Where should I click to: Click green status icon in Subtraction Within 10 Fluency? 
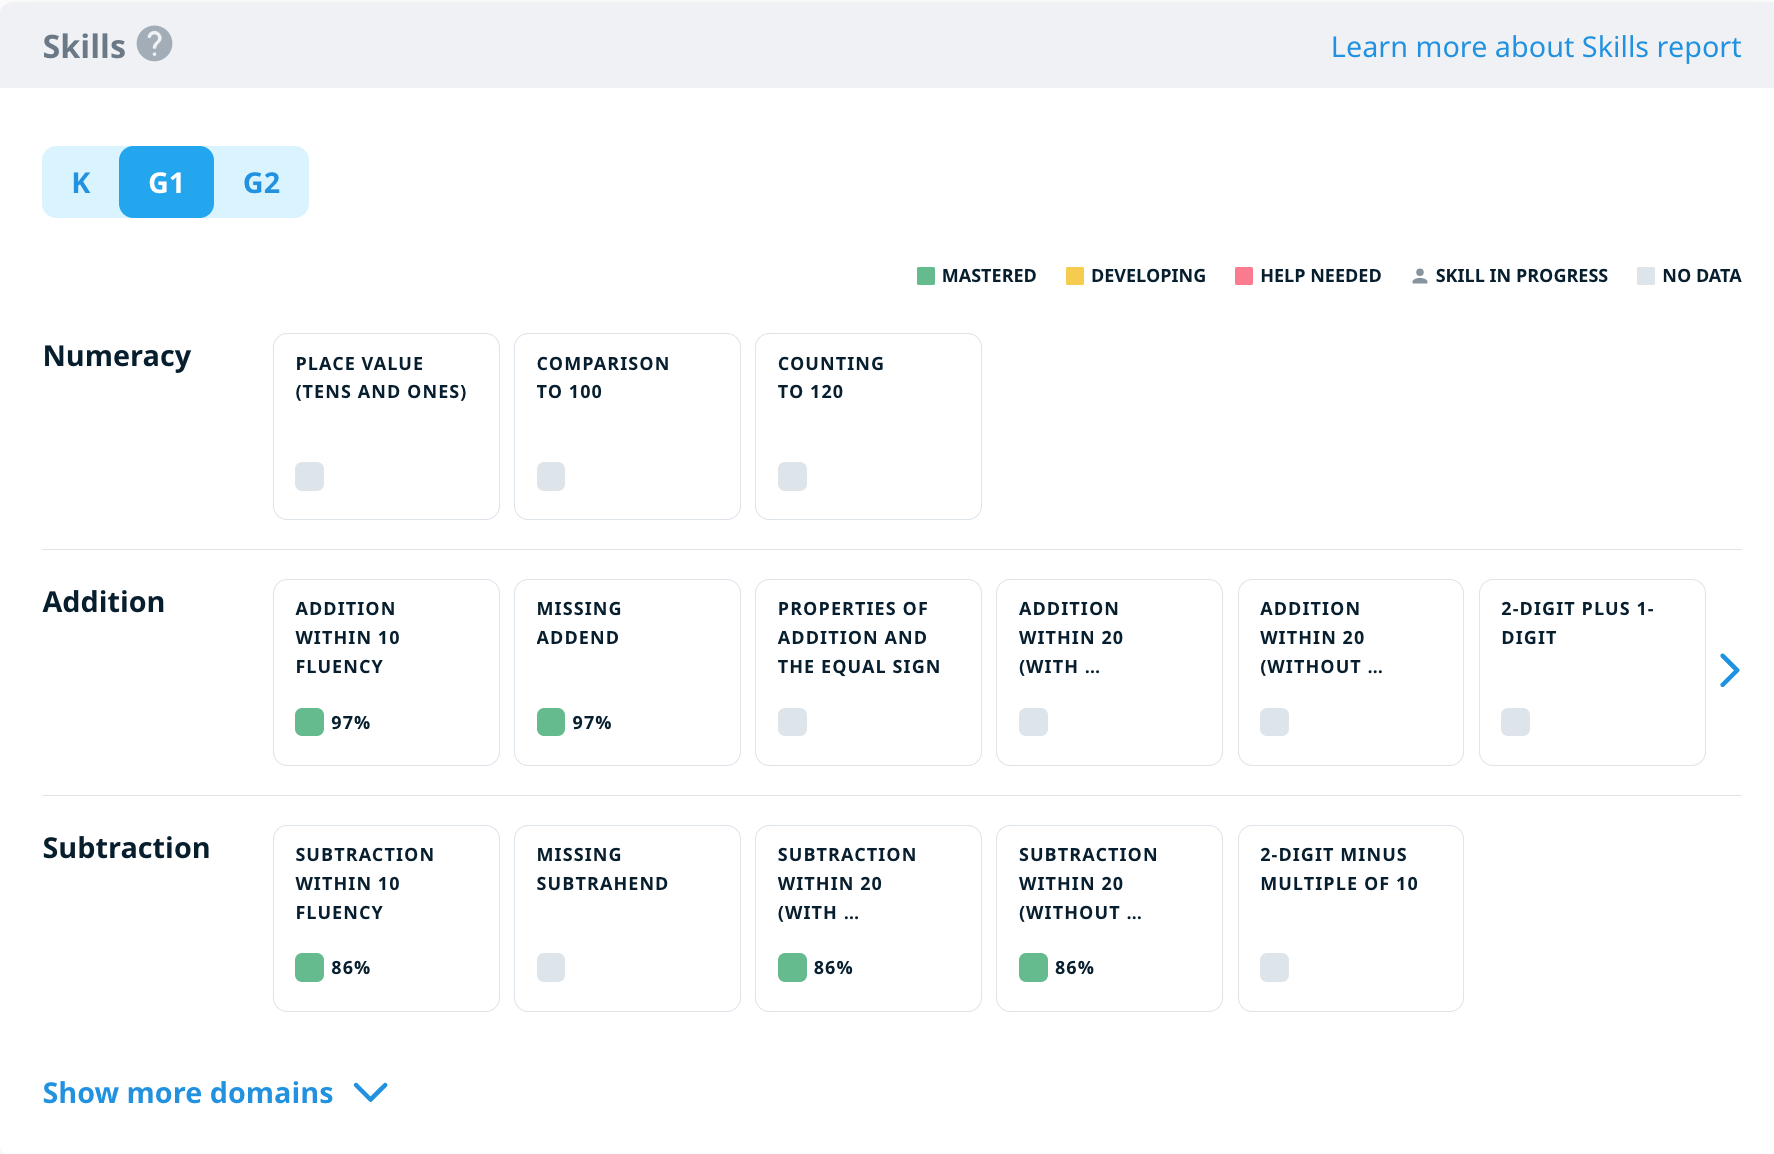309,967
